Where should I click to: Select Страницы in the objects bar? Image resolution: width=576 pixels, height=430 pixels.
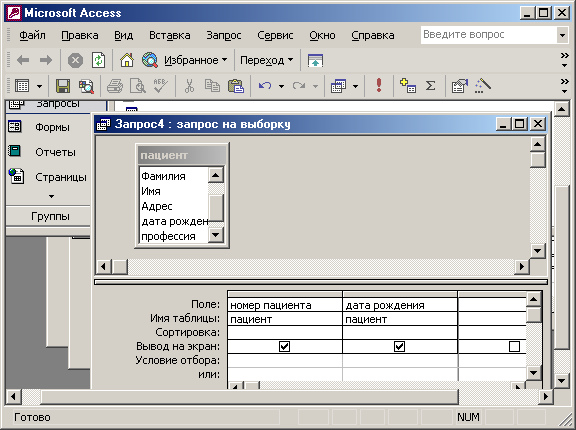pyautogui.click(x=48, y=177)
